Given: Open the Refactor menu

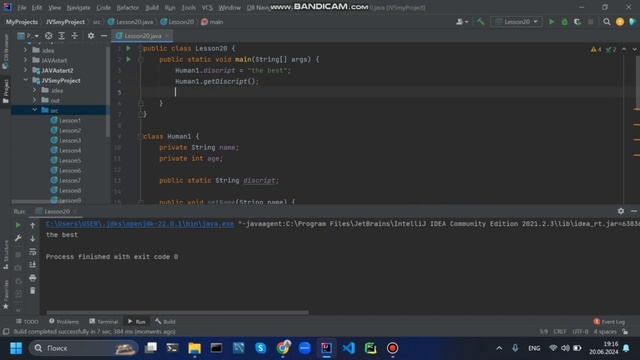Looking at the screenshot, I should [127, 7].
